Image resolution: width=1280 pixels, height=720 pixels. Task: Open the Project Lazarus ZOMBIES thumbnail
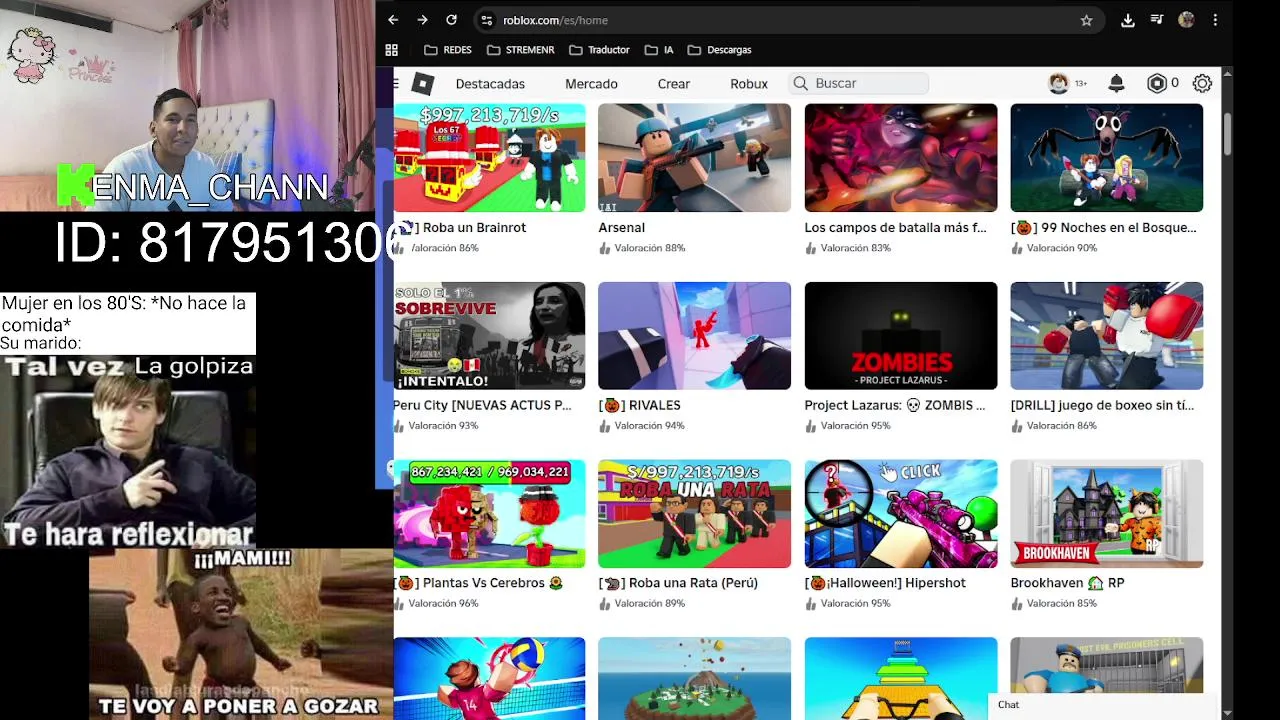(x=901, y=336)
